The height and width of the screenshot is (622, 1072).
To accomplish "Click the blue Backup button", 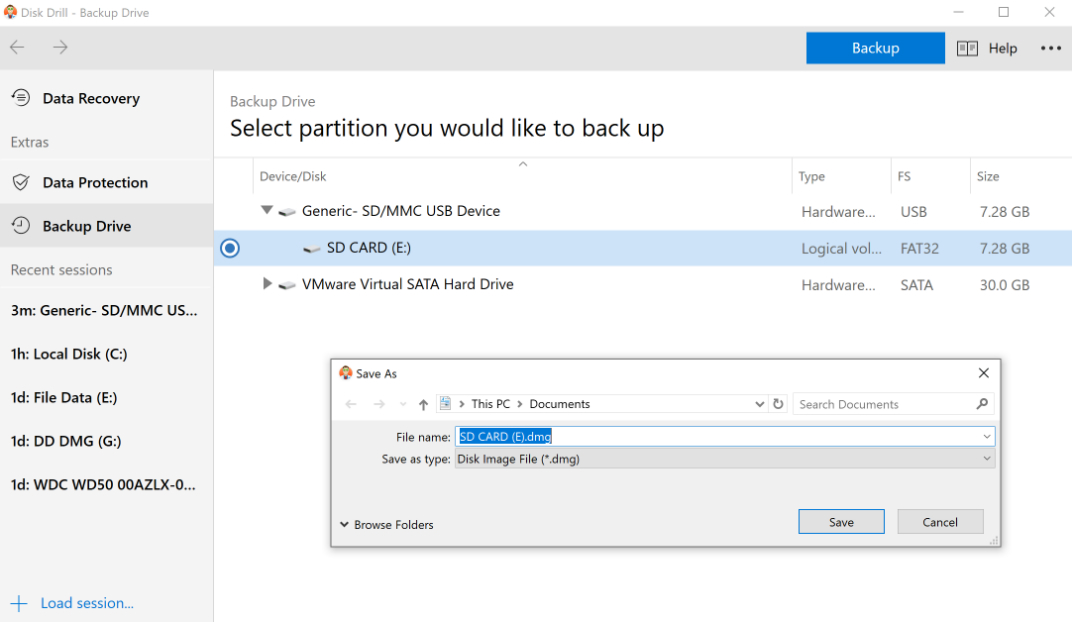I will click(875, 48).
